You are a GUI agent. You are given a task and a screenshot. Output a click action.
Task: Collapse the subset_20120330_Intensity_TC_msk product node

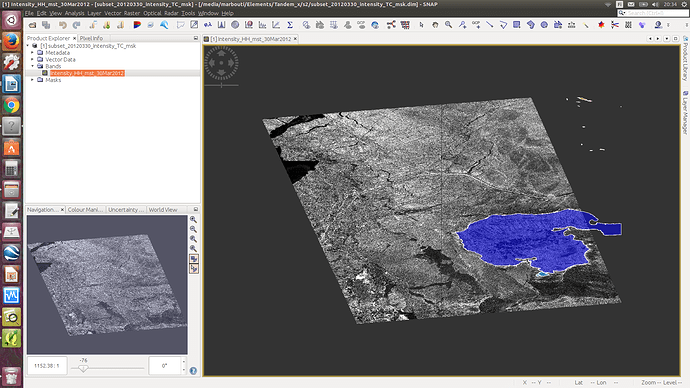click(x=28, y=46)
